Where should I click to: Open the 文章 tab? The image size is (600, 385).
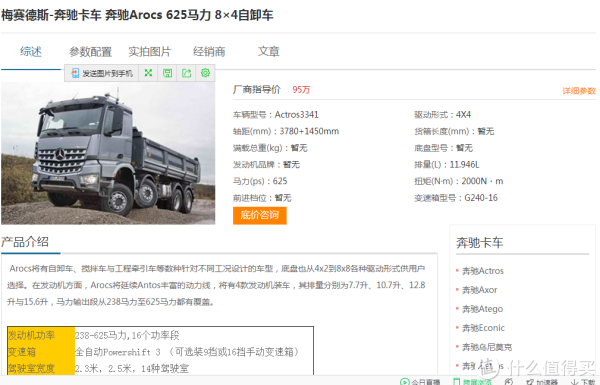click(269, 51)
